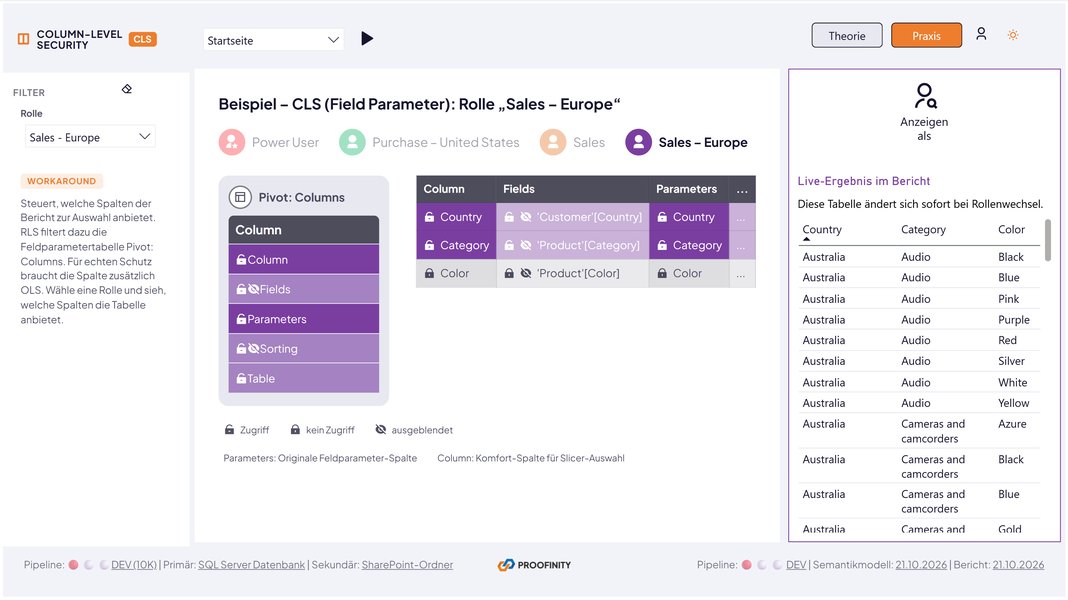This screenshot has width=1068, height=600.
Task: Click the Anzeigen als person-search icon
Action: coord(924,96)
